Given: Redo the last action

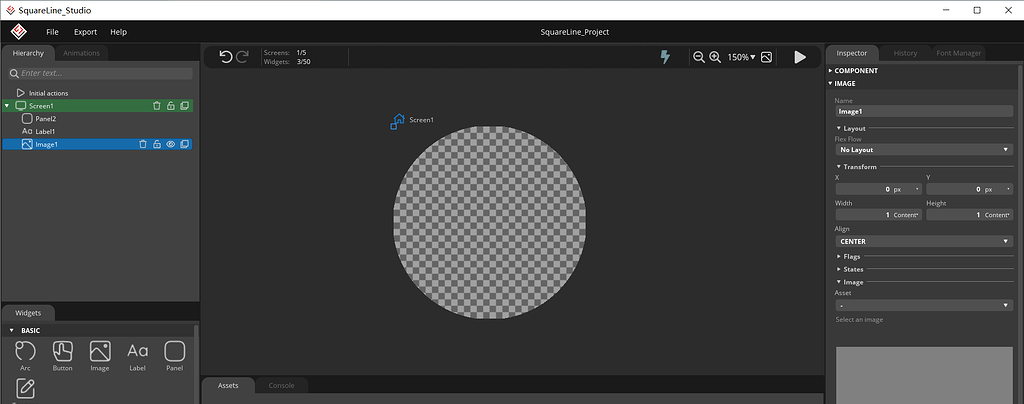Looking at the screenshot, I should pos(242,57).
